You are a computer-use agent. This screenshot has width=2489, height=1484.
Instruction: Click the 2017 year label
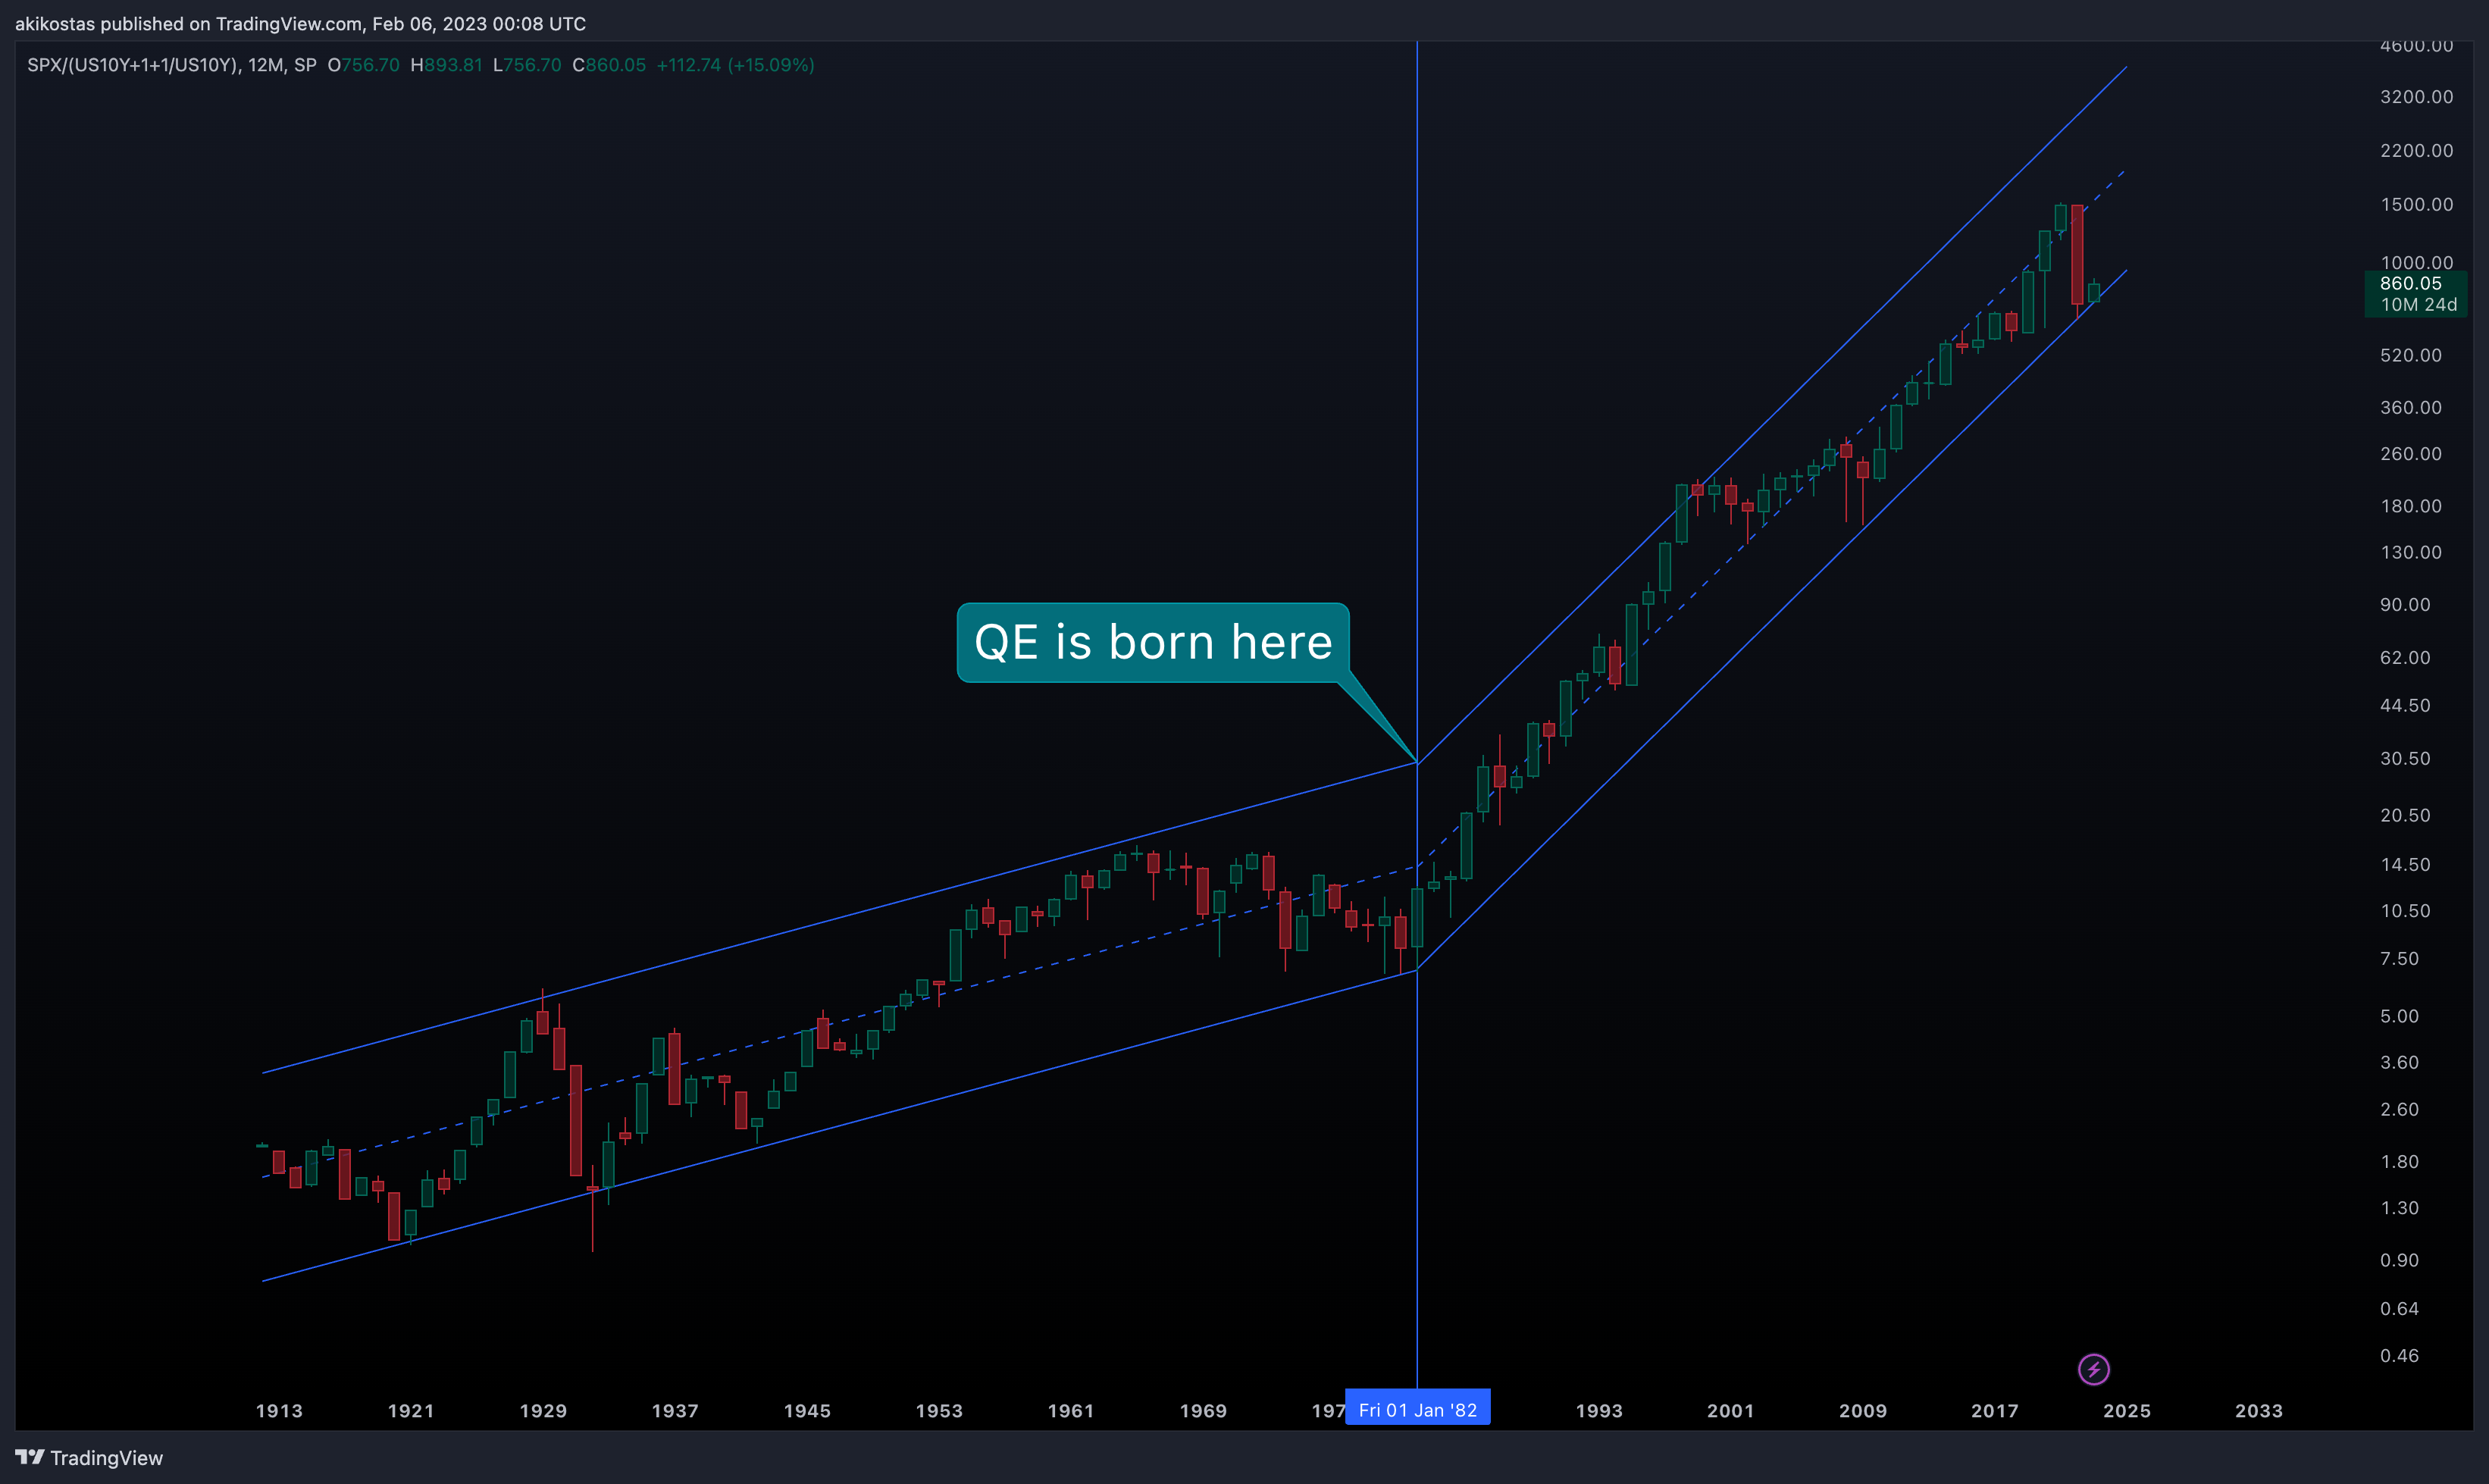[1995, 1411]
